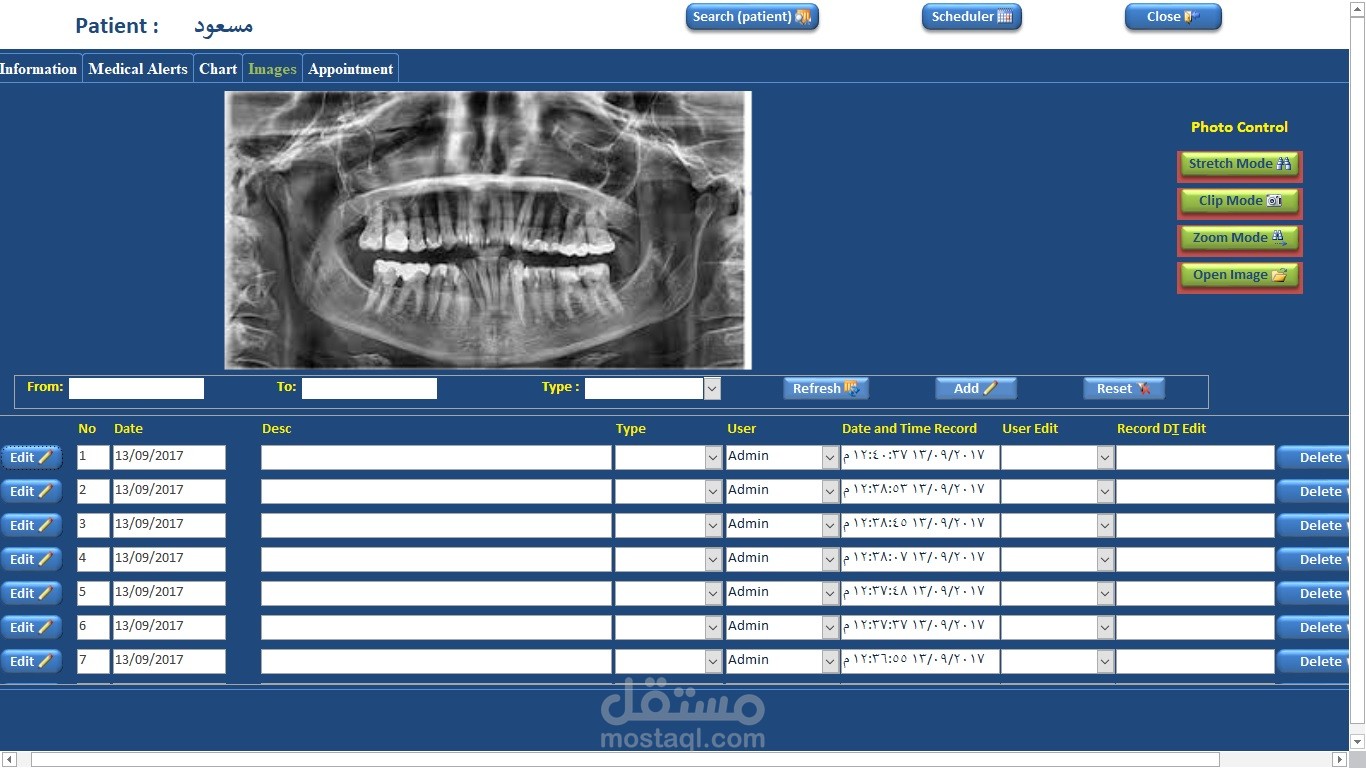Viewport: 1366px width, 768px height.
Task: Open User Edit dropdown in row 1
Action: pos(1105,457)
